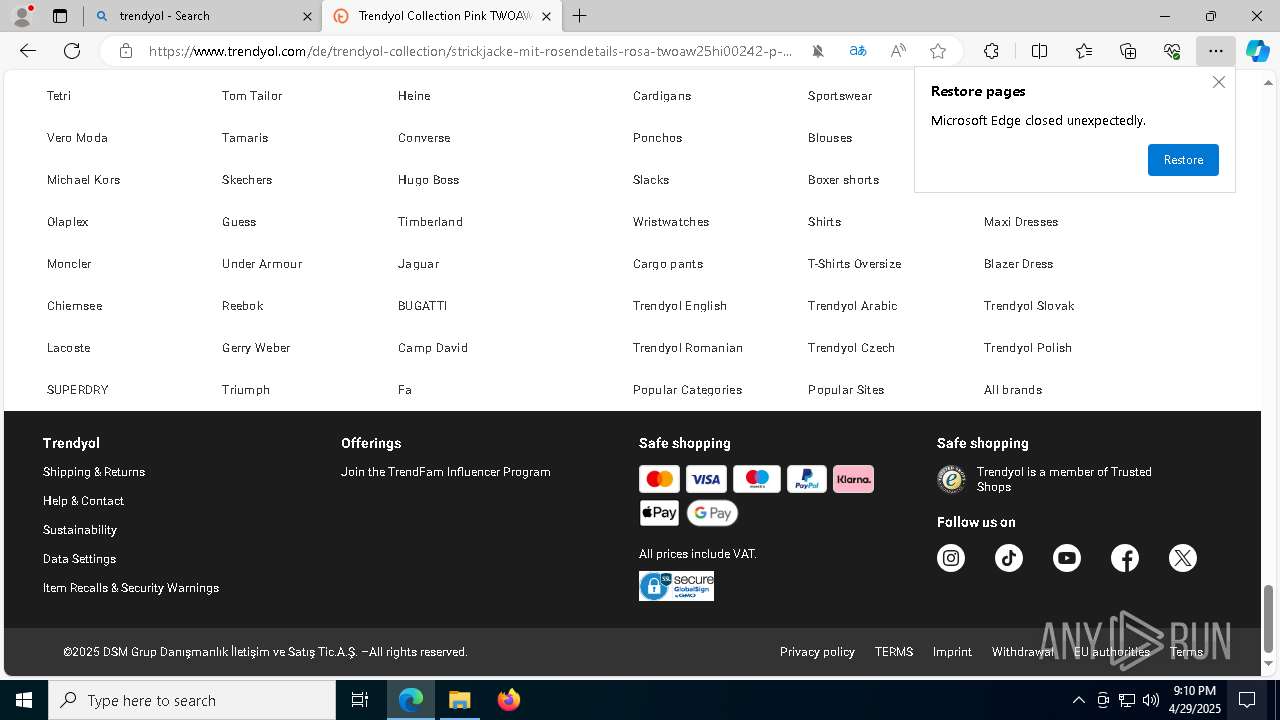Viewport: 1280px width, 720px height.
Task: Open Michael Kors brand link
Action: (x=83, y=180)
